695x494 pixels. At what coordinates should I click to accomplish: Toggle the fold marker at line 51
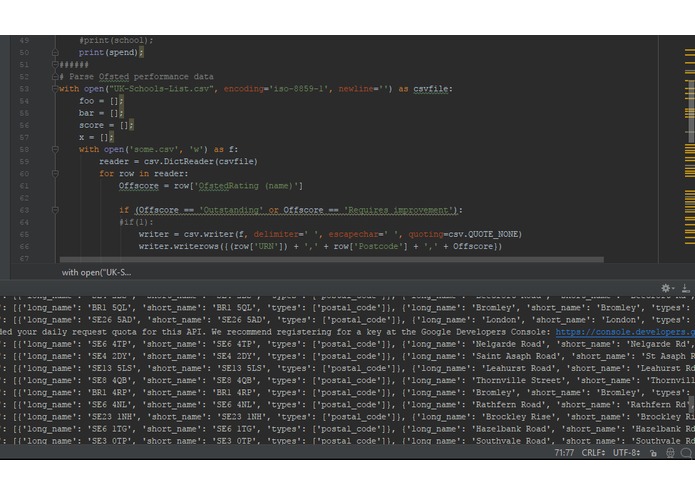[55, 64]
